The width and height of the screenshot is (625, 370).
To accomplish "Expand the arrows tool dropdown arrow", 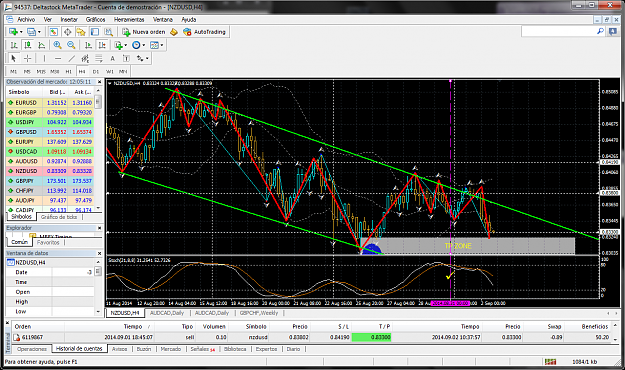I will [147, 59].
